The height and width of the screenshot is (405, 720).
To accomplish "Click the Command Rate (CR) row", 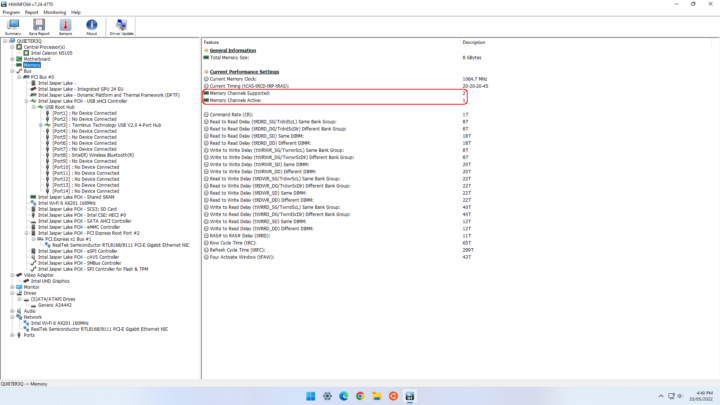I will pos(336,114).
